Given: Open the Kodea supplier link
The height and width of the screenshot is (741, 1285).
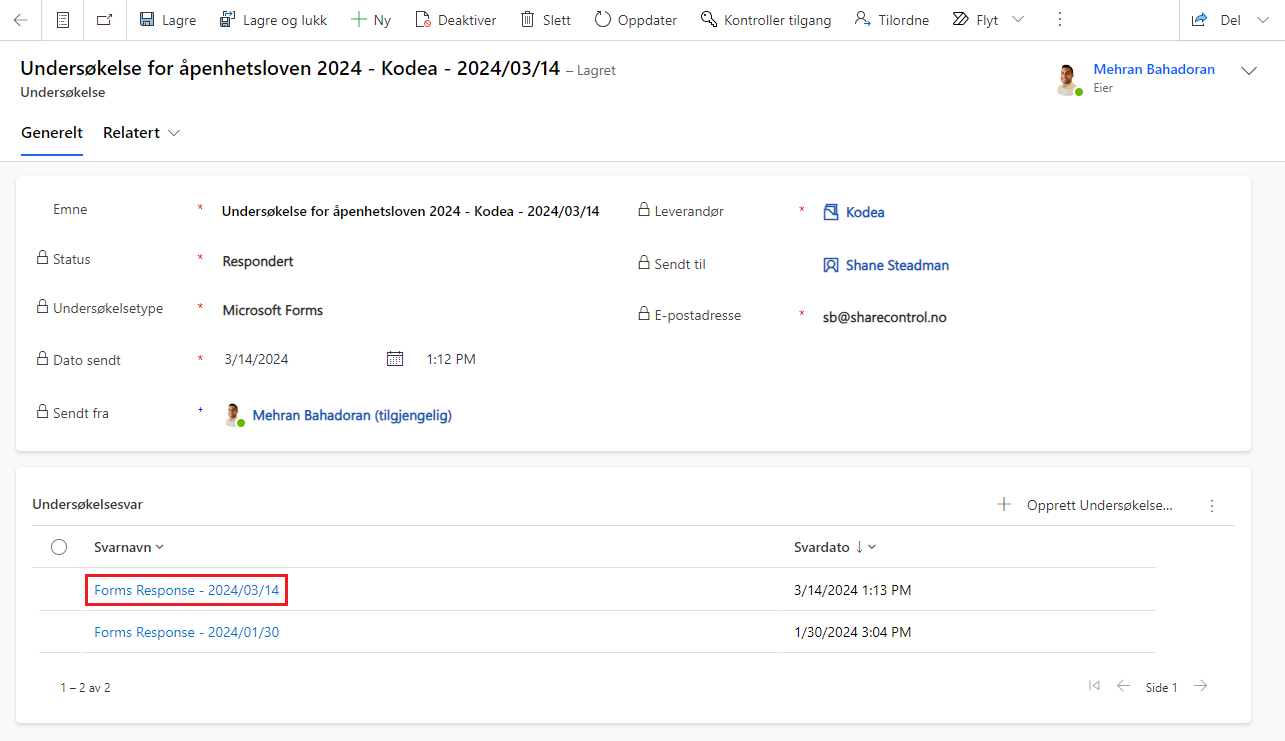Looking at the screenshot, I should [x=865, y=212].
